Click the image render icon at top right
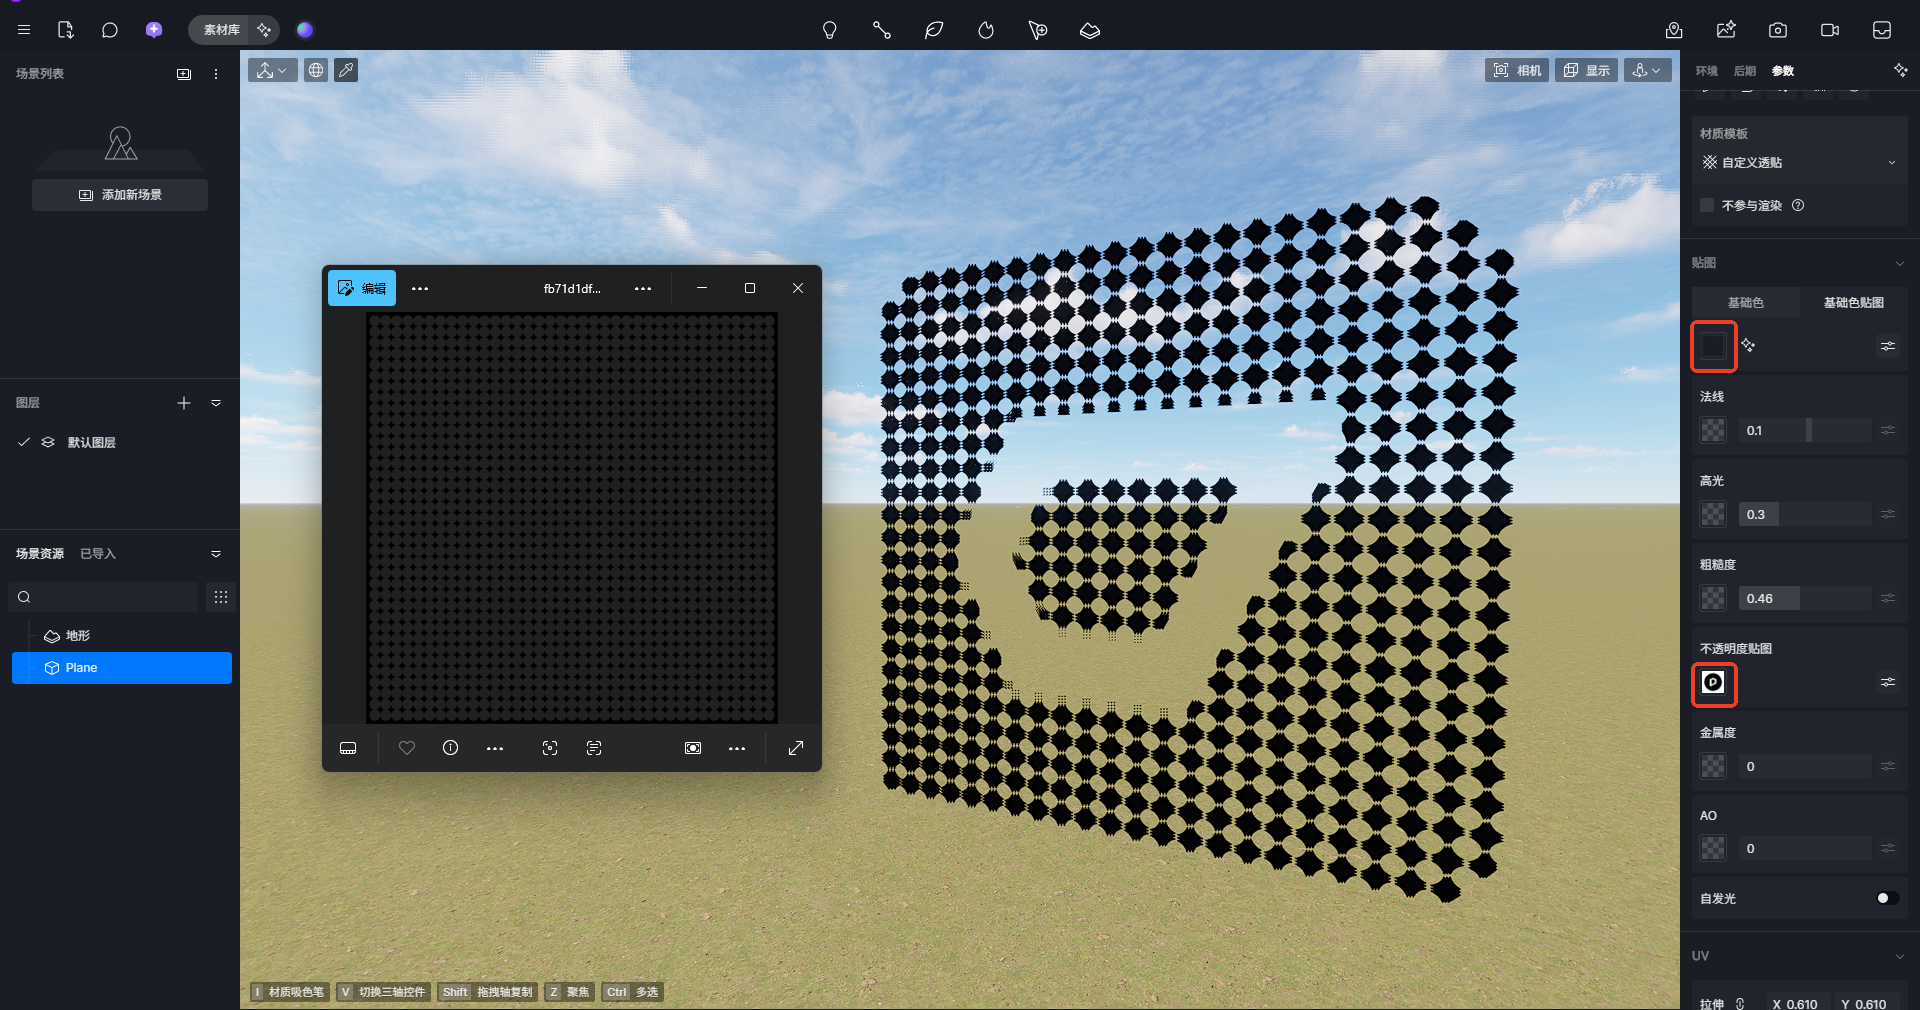1920x1010 pixels. (1726, 30)
